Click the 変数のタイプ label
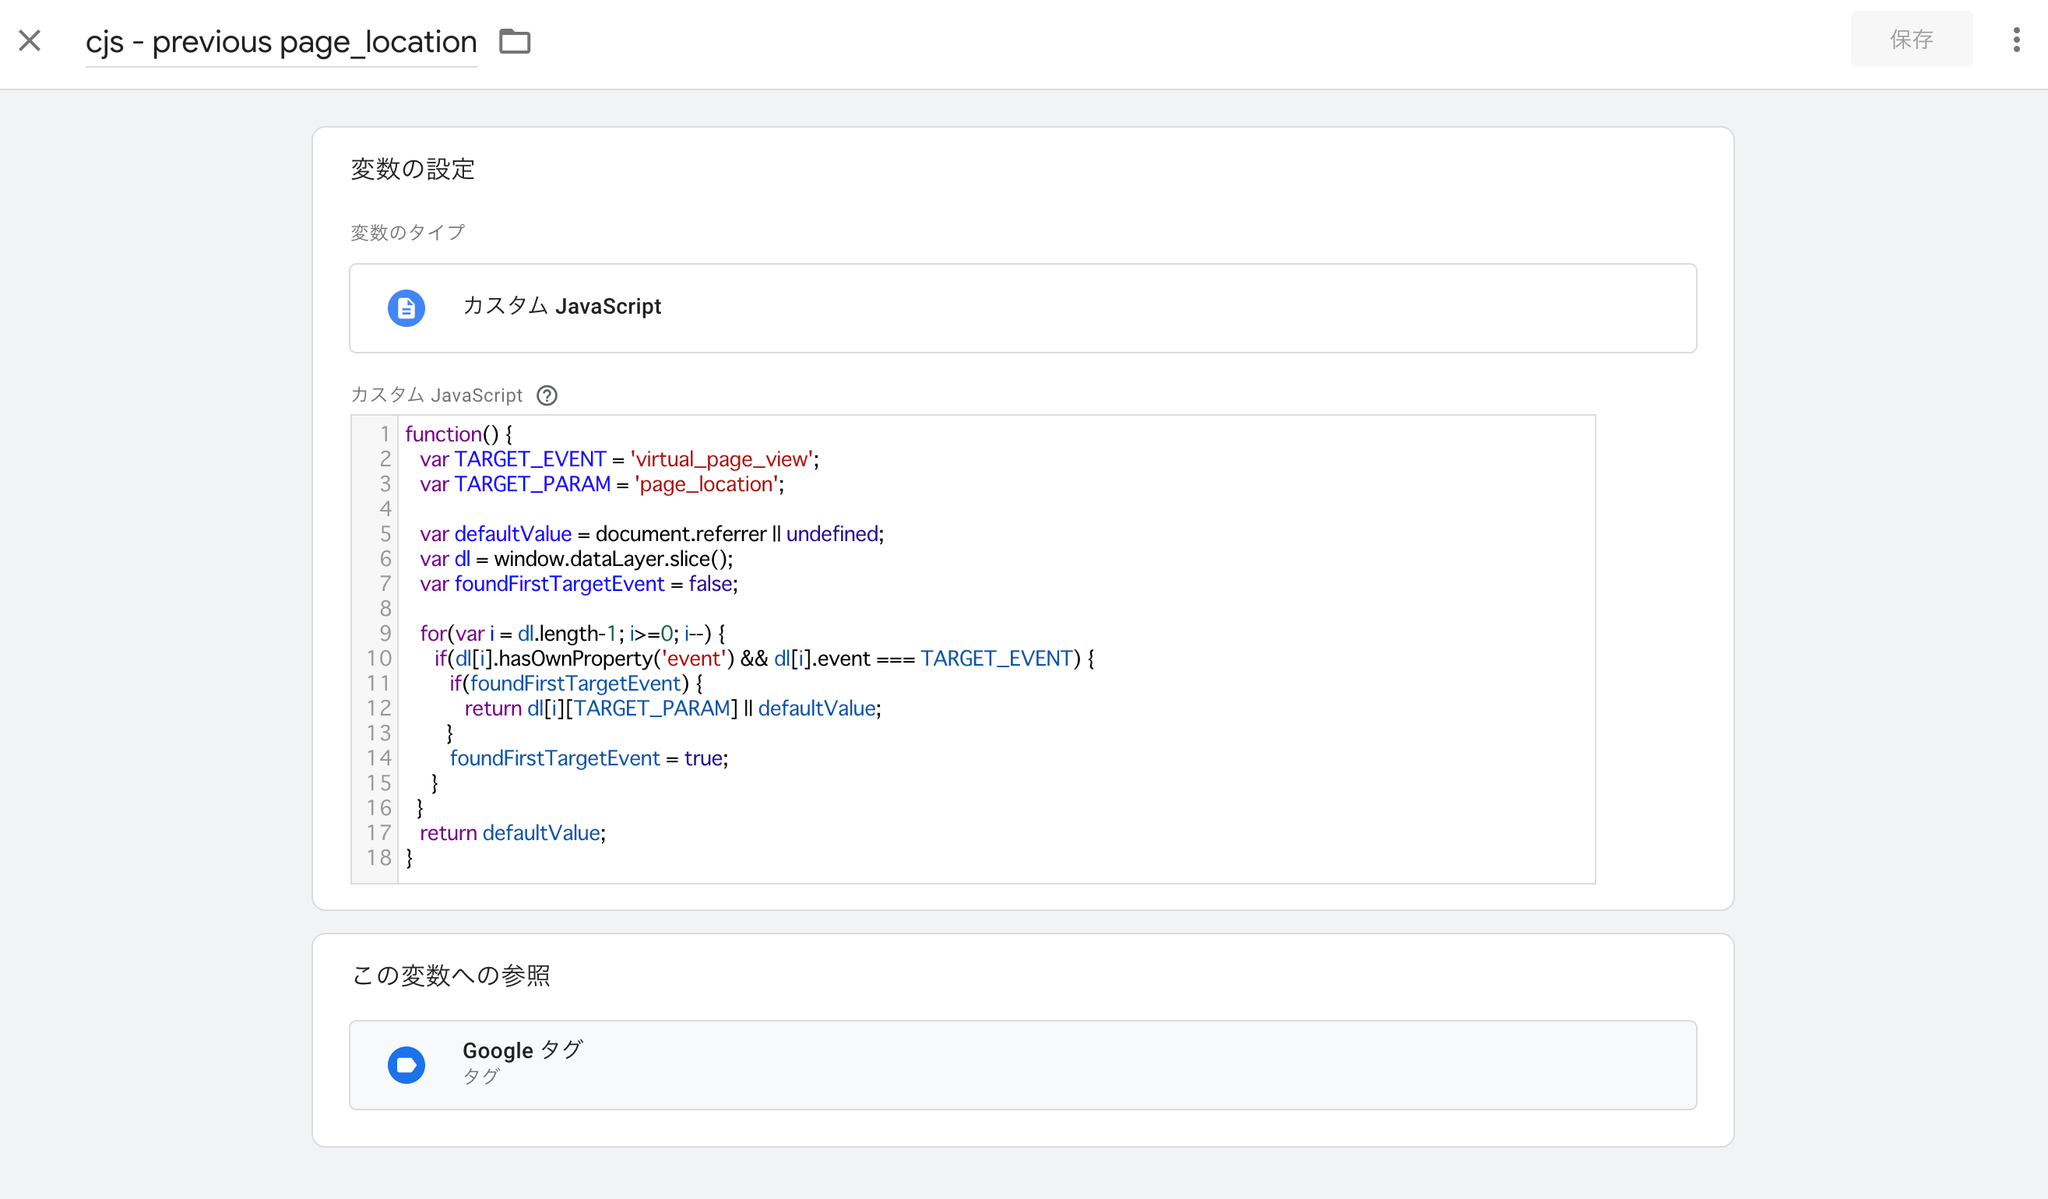This screenshot has width=2048, height=1199. click(x=408, y=232)
